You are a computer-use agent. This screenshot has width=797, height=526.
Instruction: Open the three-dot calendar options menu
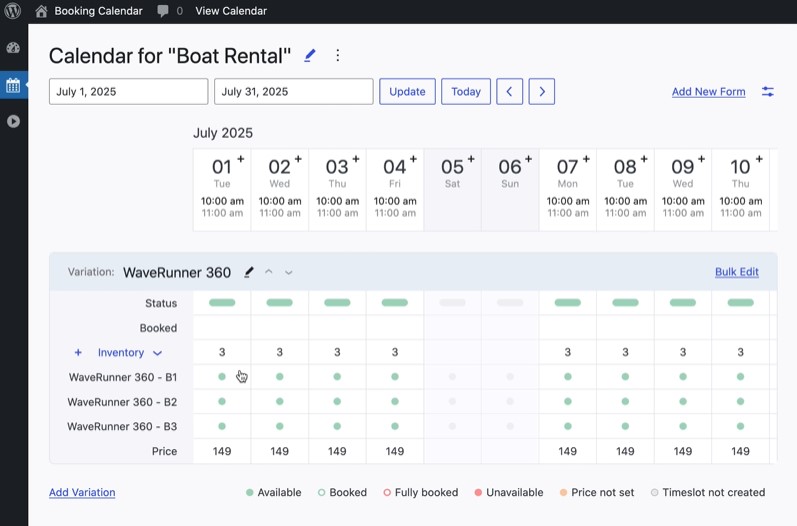tap(338, 56)
